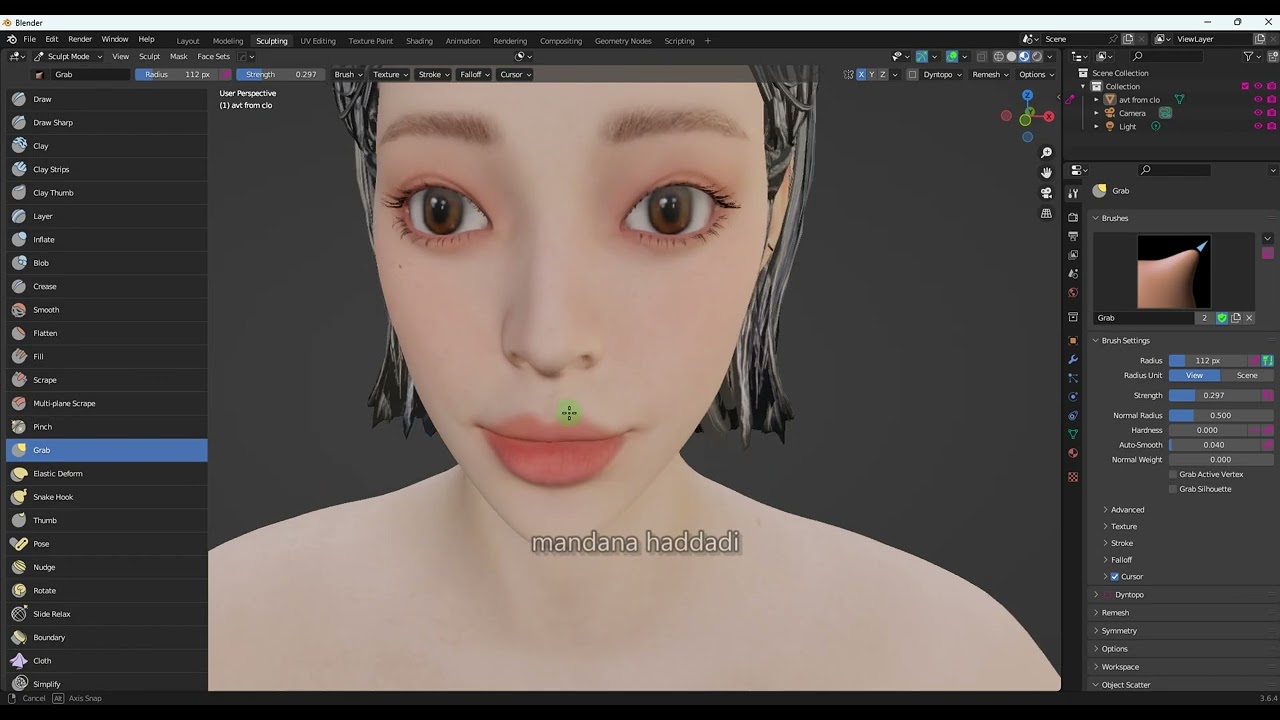Image resolution: width=1280 pixels, height=720 pixels.
Task: Switch to the Texture Paint workspace tab
Action: [x=370, y=41]
